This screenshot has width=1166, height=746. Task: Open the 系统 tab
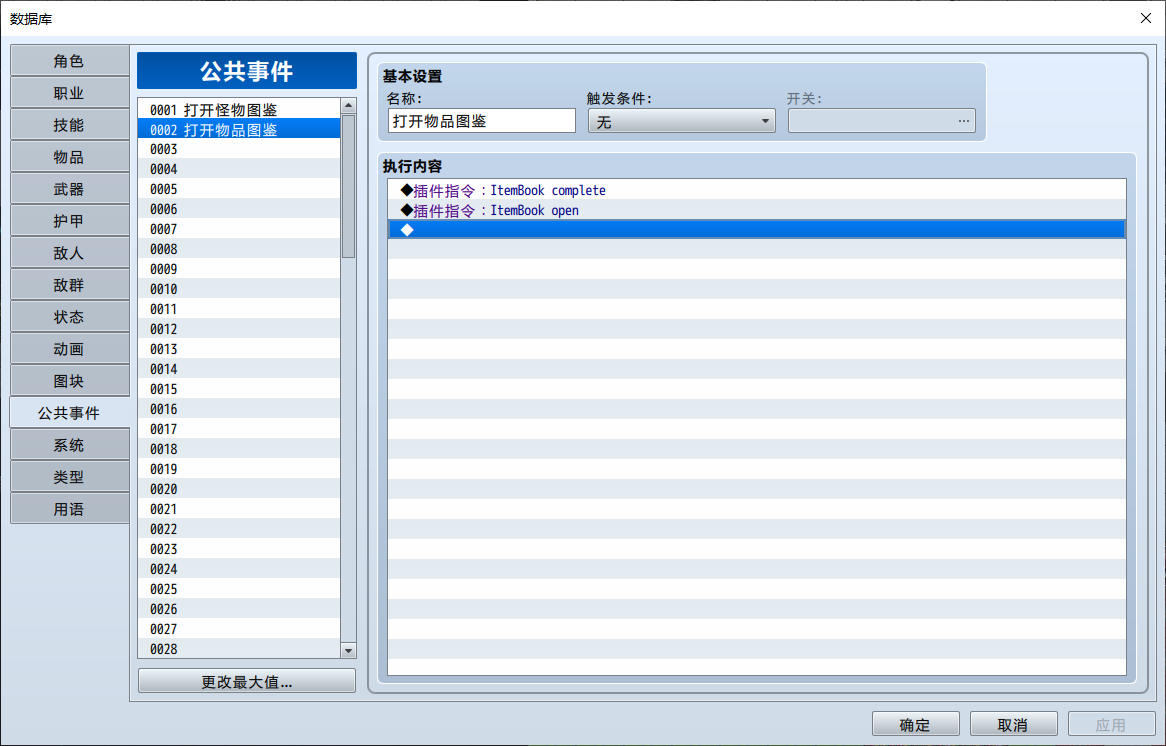point(69,445)
